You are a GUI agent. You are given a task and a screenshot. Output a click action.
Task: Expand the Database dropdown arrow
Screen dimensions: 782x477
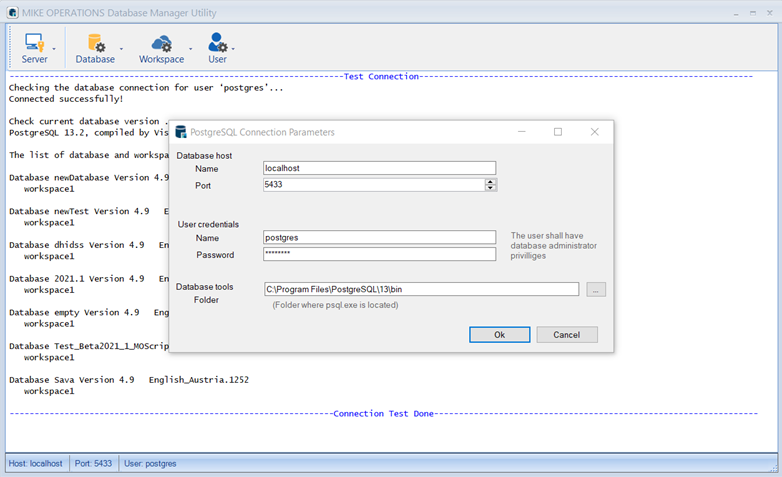click(121, 49)
